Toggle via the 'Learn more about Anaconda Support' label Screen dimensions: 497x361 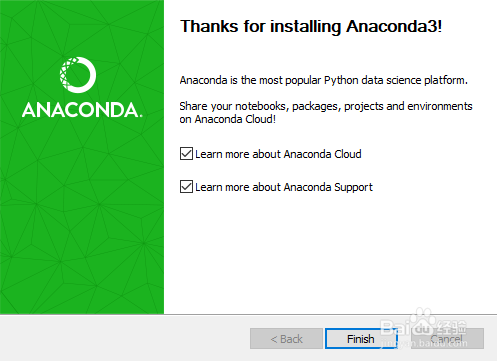pos(284,187)
